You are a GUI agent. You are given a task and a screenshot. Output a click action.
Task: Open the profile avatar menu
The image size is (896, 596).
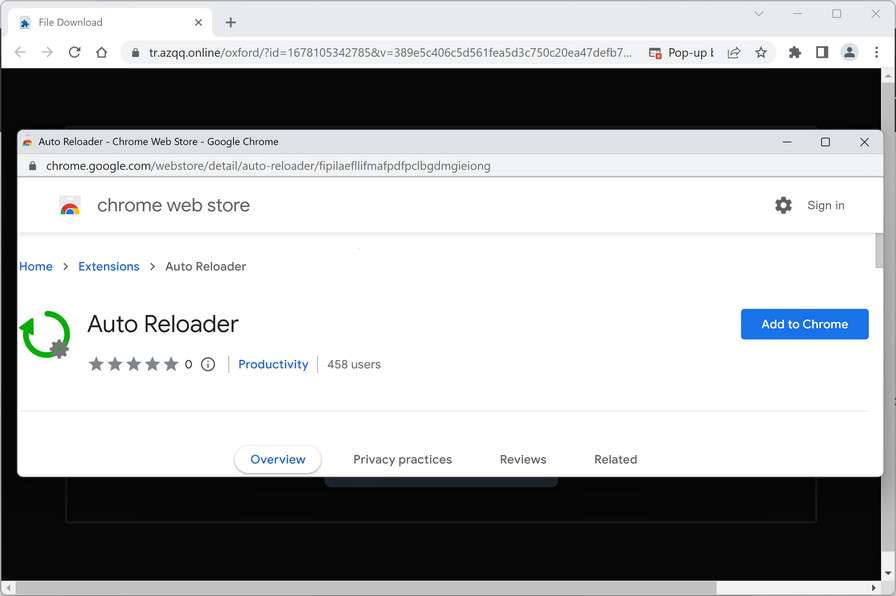tap(850, 53)
